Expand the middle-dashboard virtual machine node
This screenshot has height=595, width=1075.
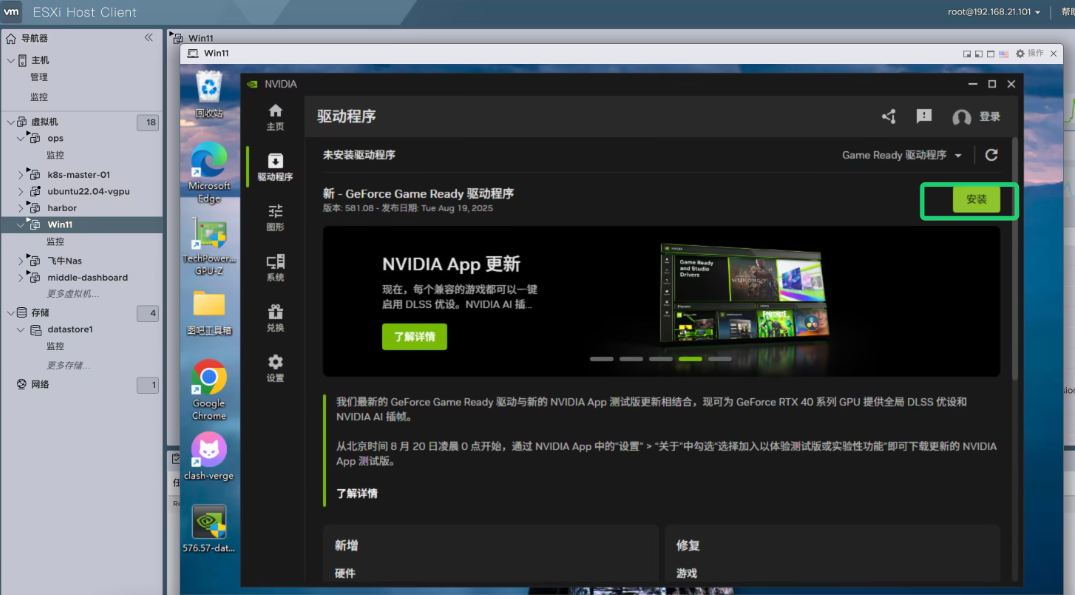coord(21,278)
